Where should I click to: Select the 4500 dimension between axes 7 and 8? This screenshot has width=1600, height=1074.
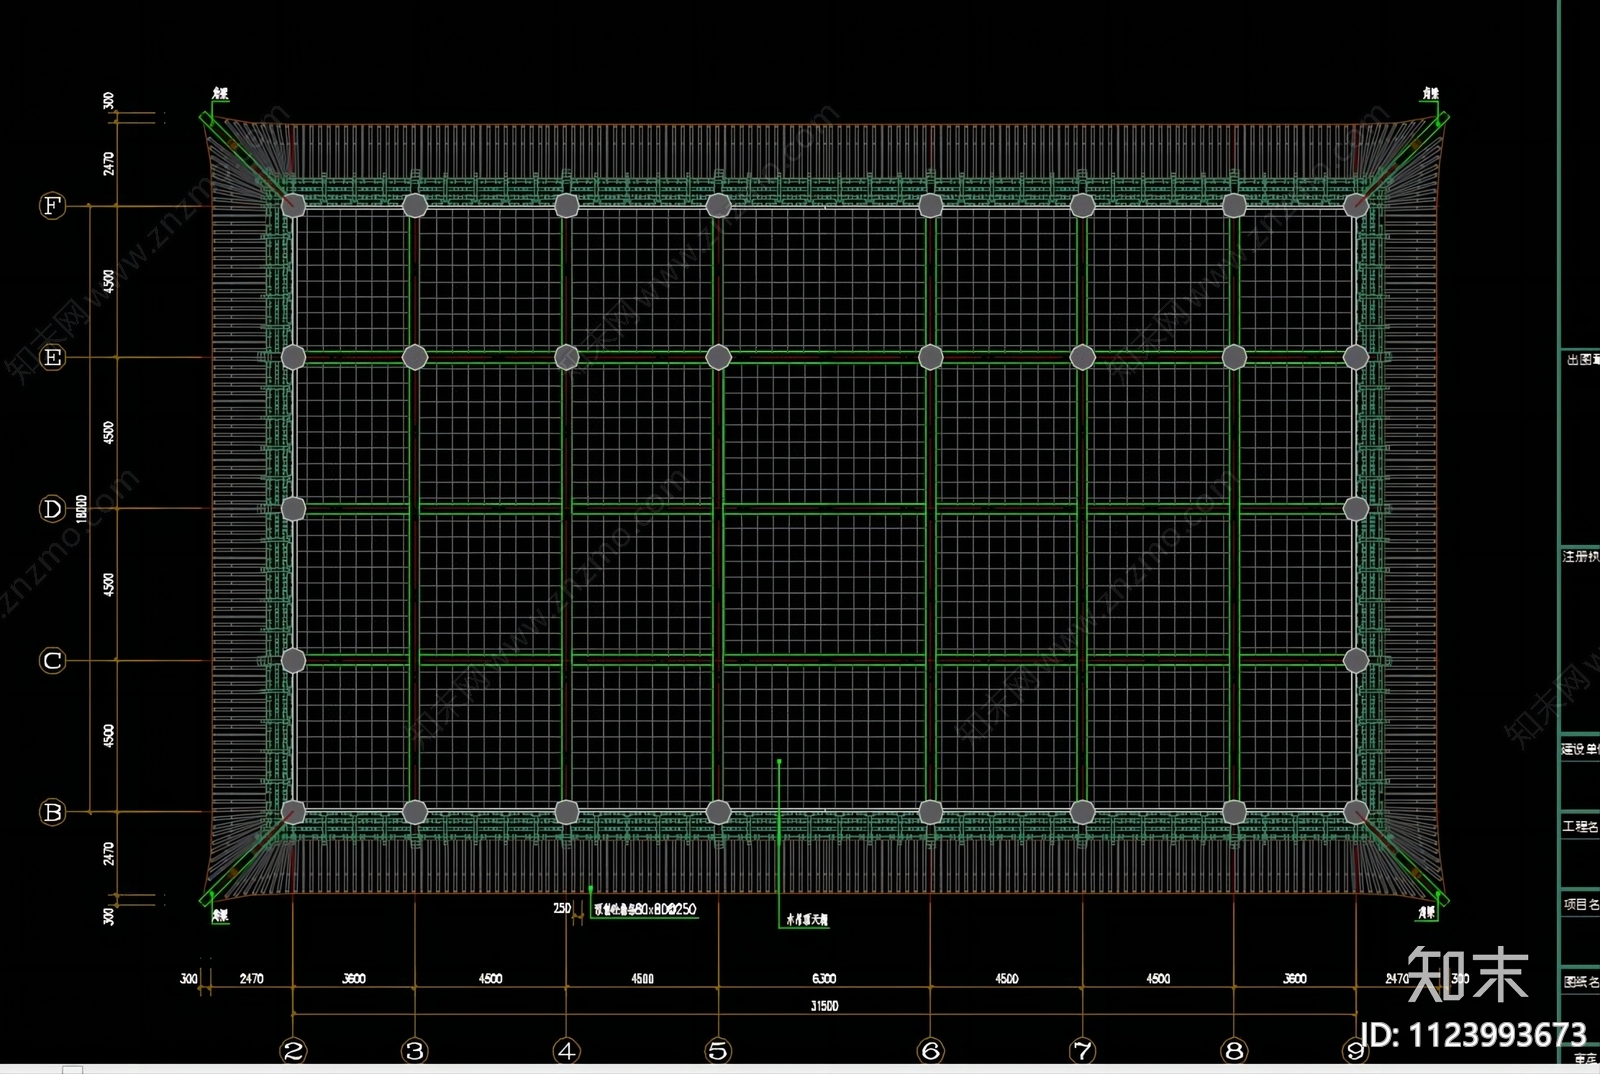coord(1158,979)
